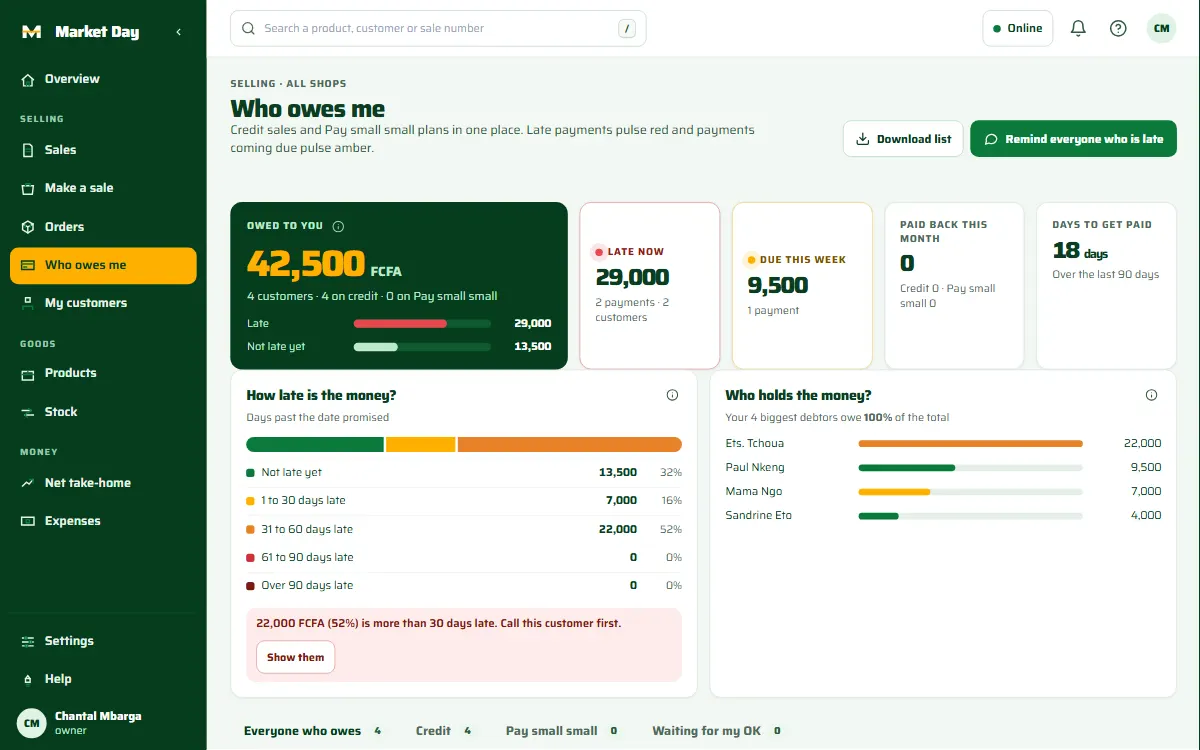This screenshot has width=1200, height=750.
Task: Open info for How late is the money
Action: pyautogui.click(x=672, y=395)
